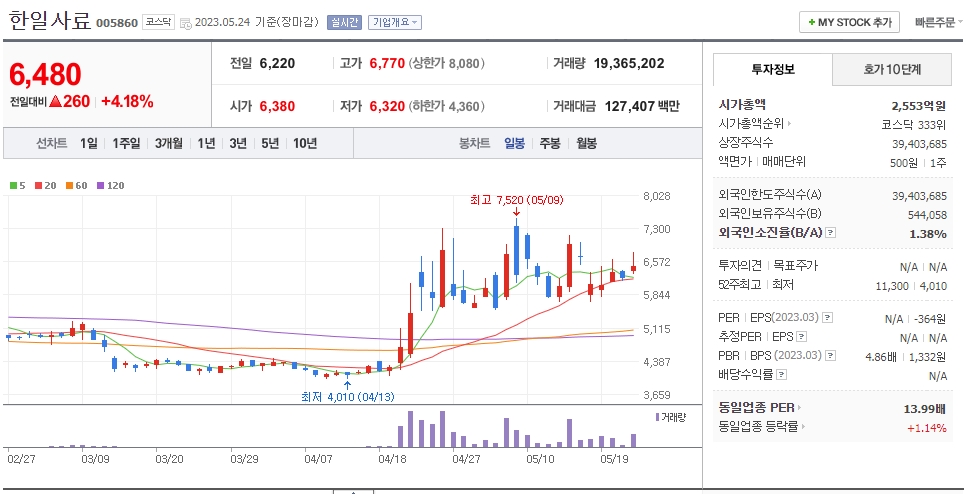
Task: Click the 시가 value 6,380
Action: pos(277,106)
